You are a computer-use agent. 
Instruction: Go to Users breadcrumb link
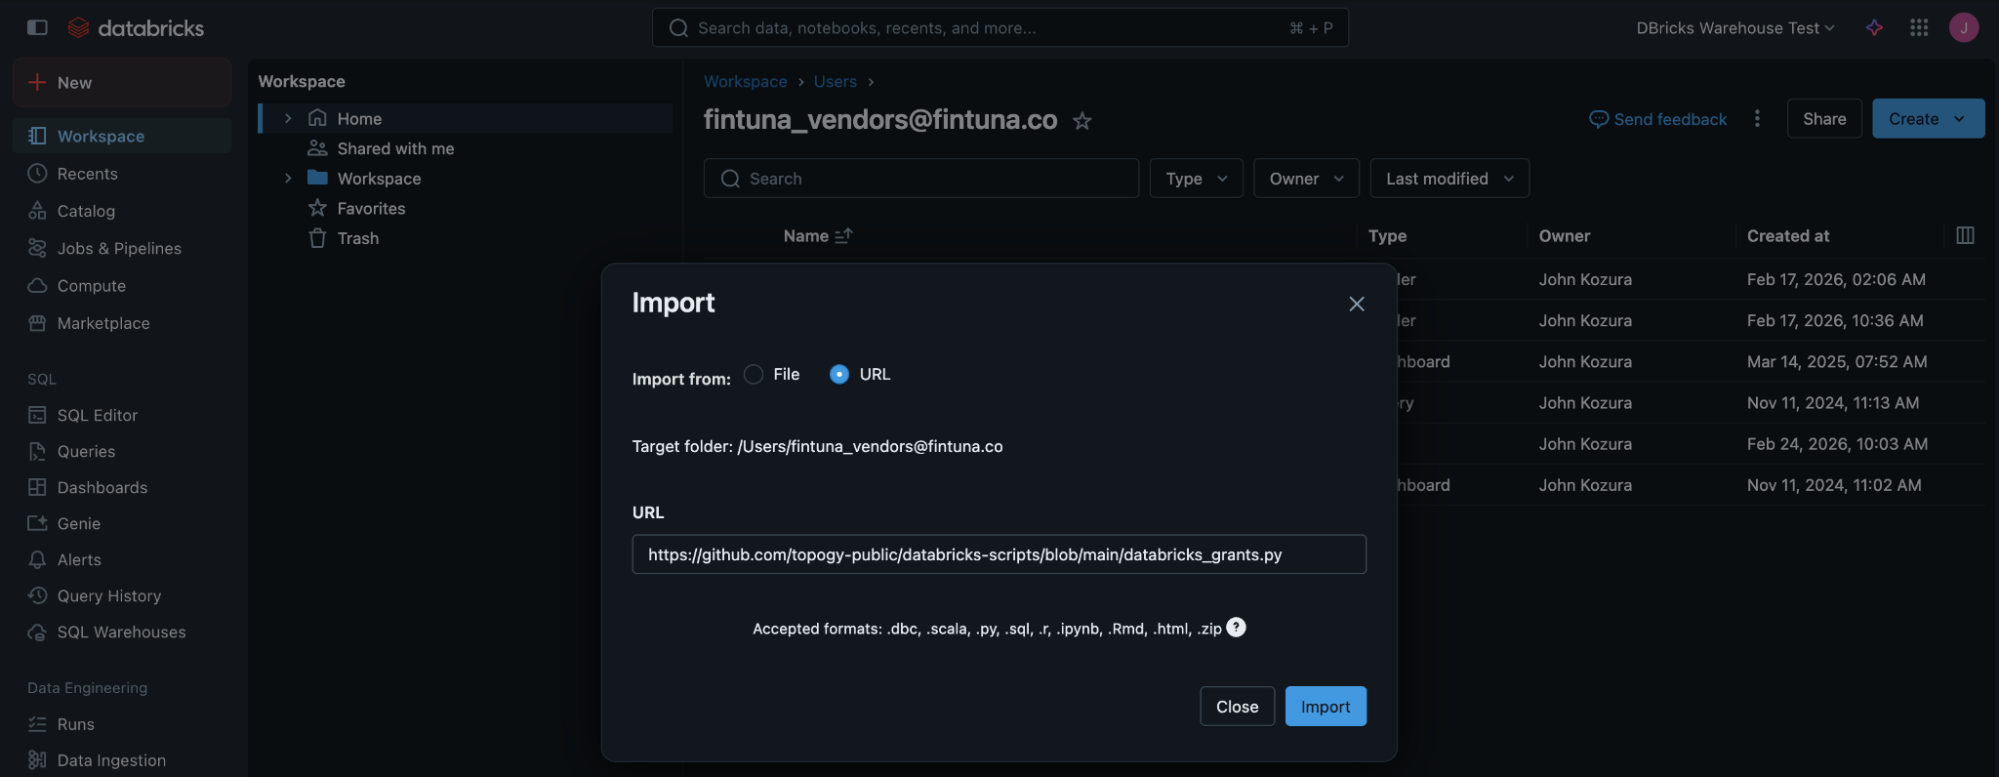pos(835,82)
